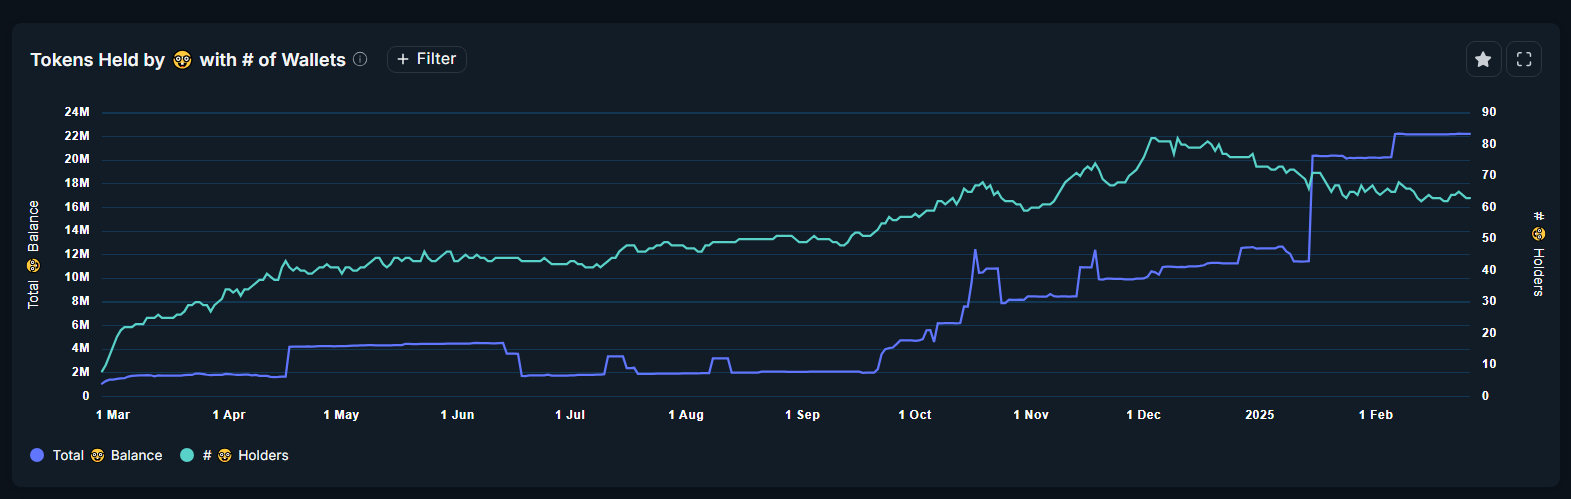
Task: Click the vertical '# Holders' axis title
Action: tap(1538, 254)
